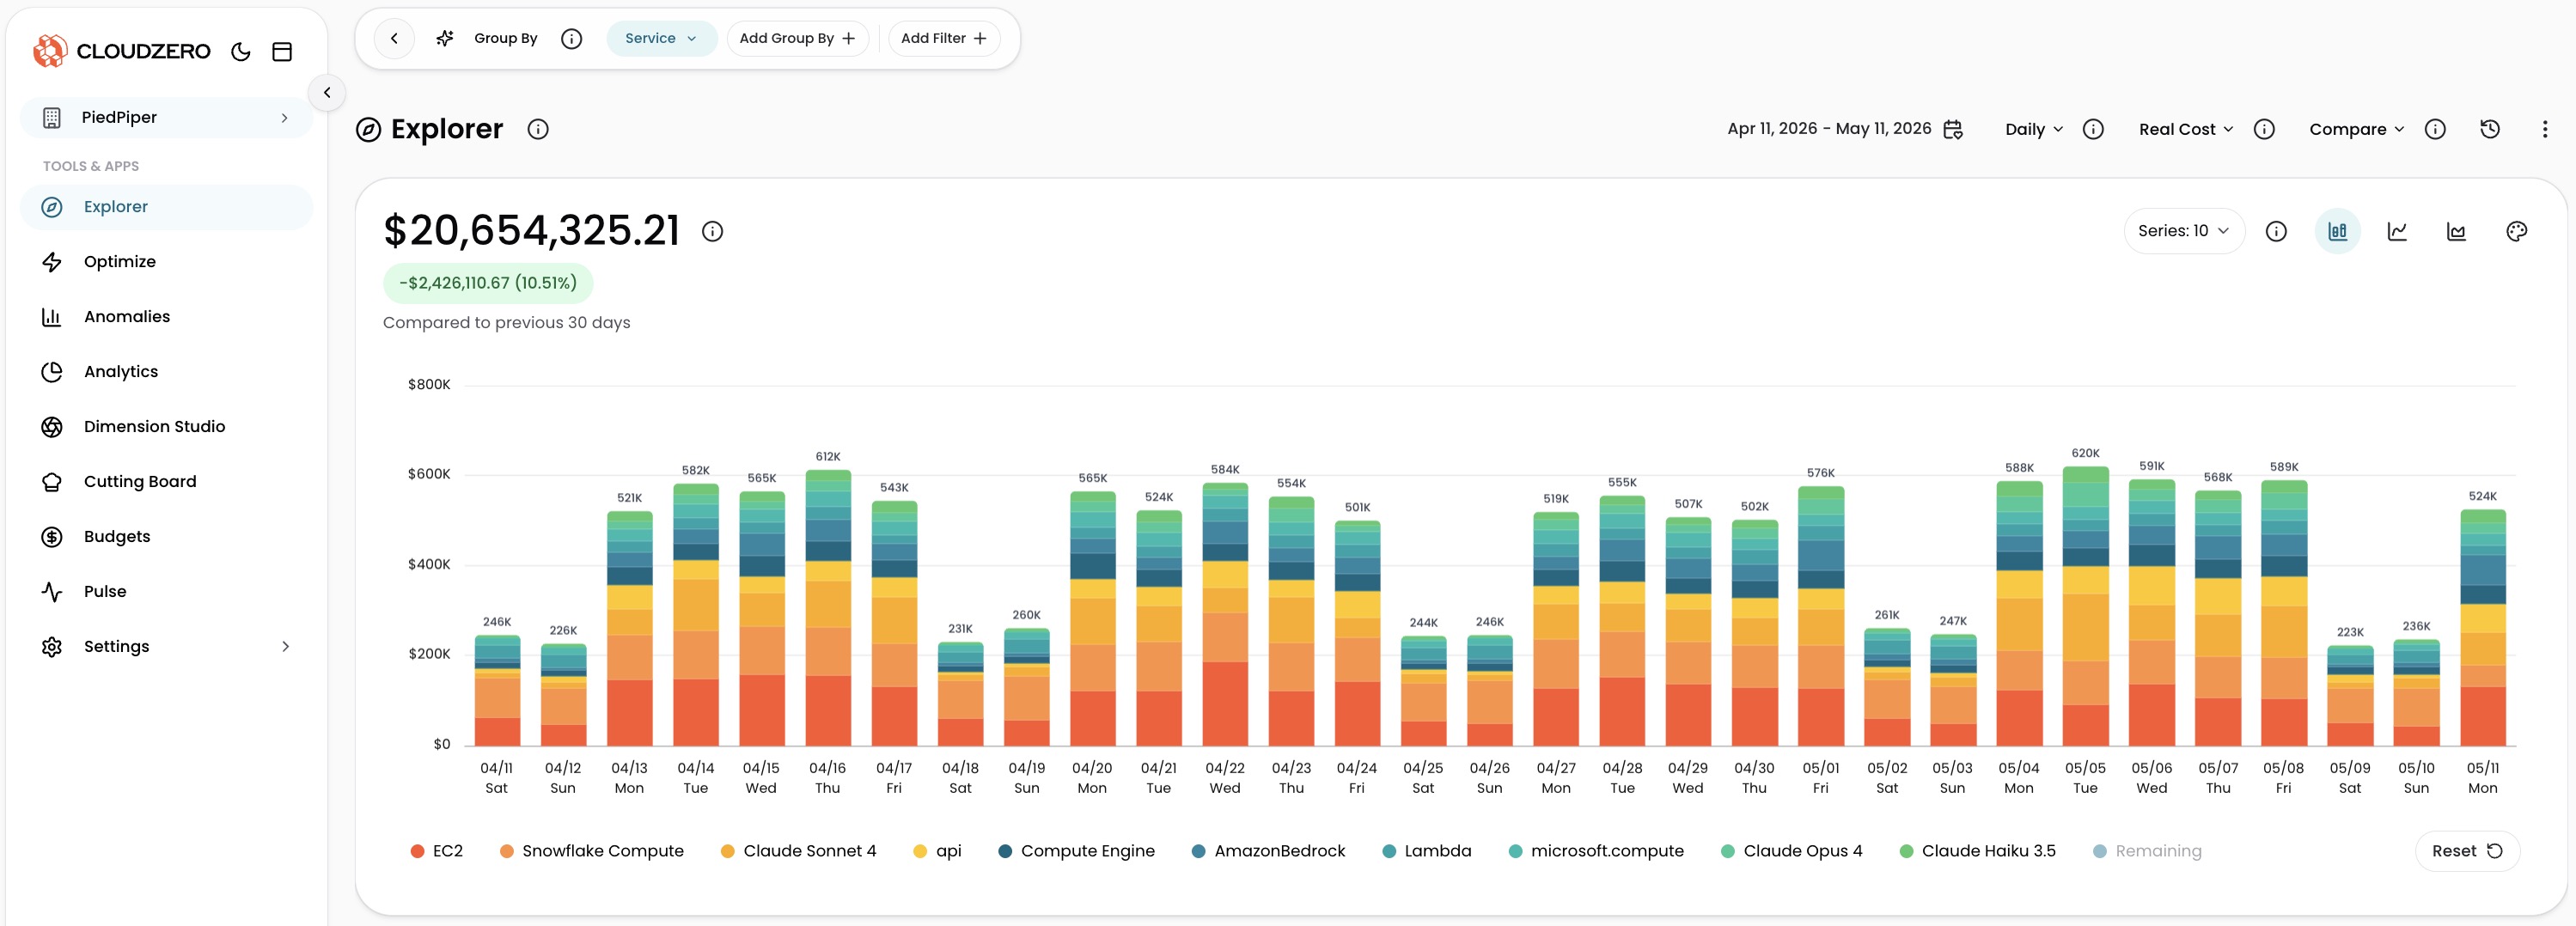Click the history clock icon
The width and height of the screenshot is (2576, 926).
pos(2490,129)
